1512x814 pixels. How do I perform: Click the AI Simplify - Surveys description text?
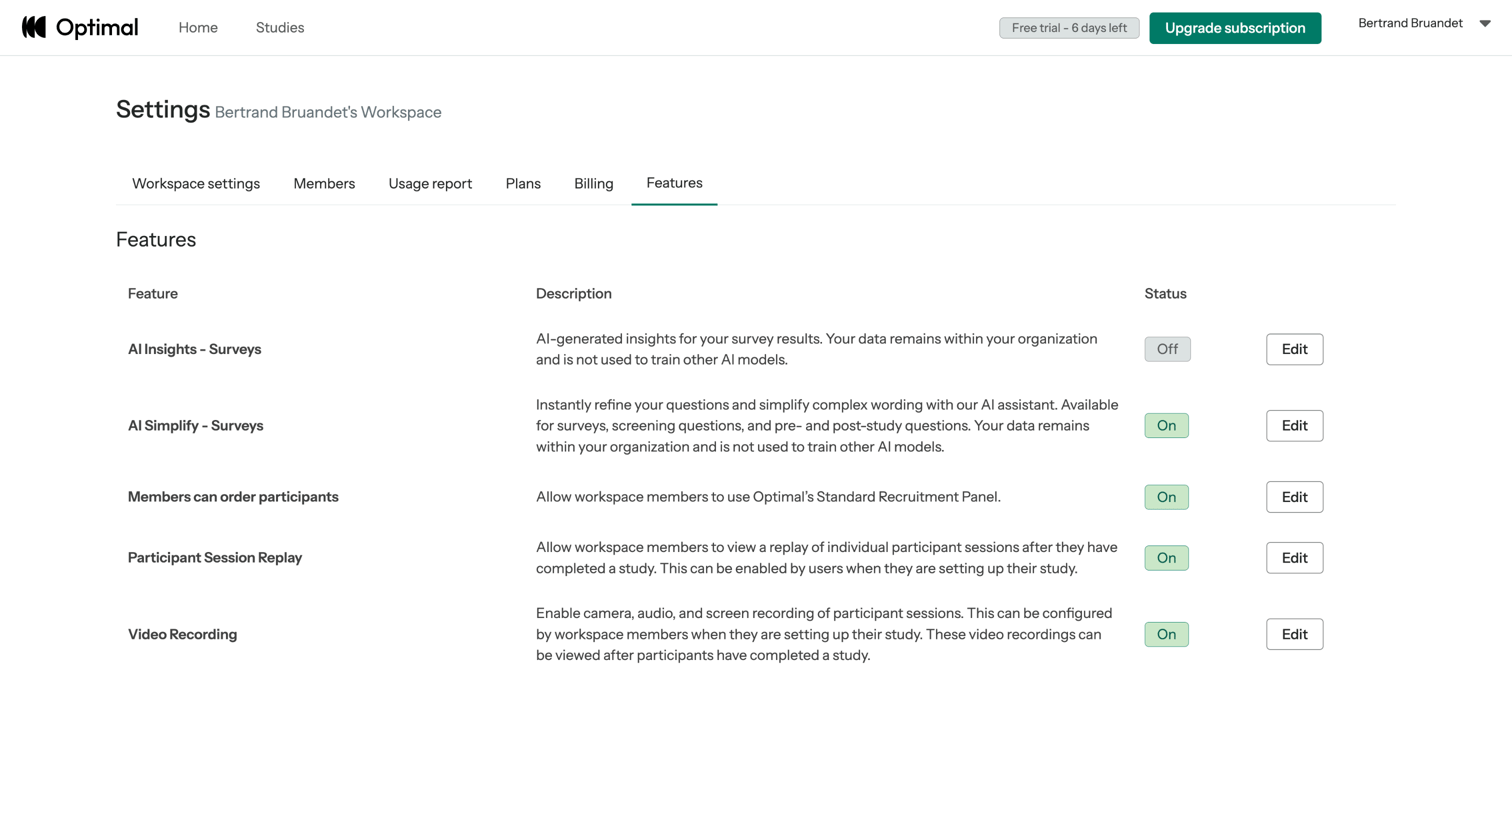click(x=827, y=426)
